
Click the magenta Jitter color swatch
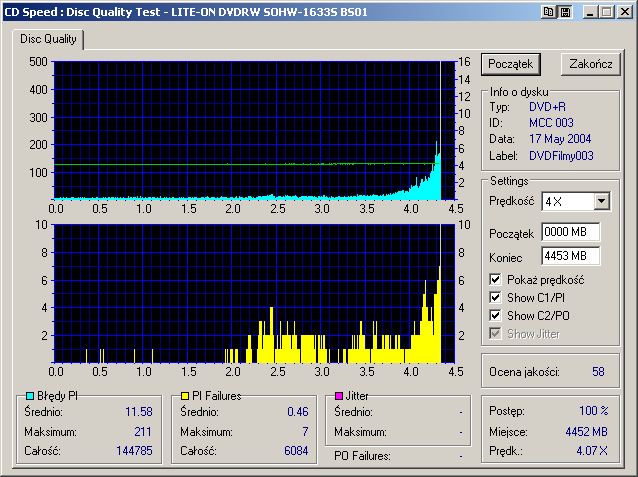tap(339, 396)
